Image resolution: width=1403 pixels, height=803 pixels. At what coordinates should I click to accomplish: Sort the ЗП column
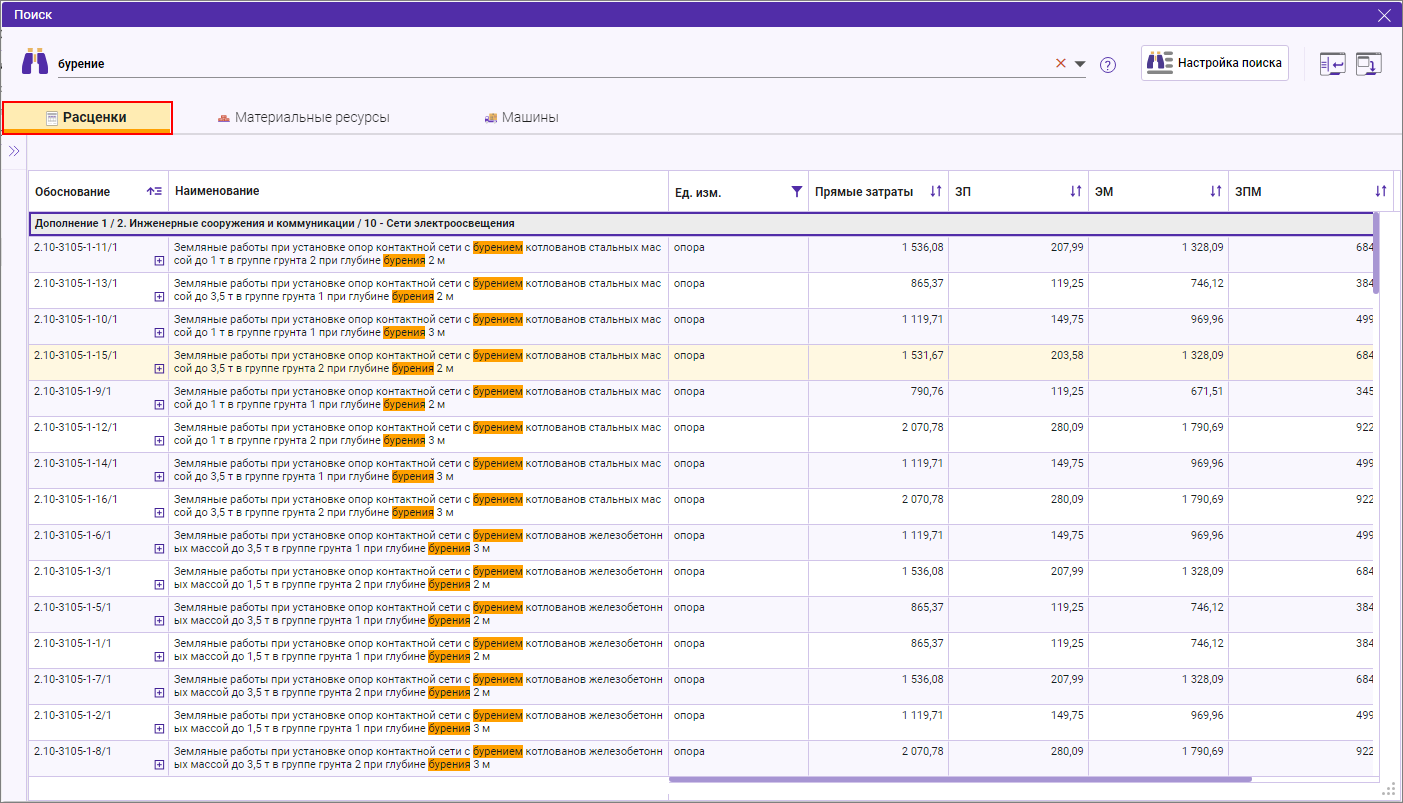coord(1076,191)
